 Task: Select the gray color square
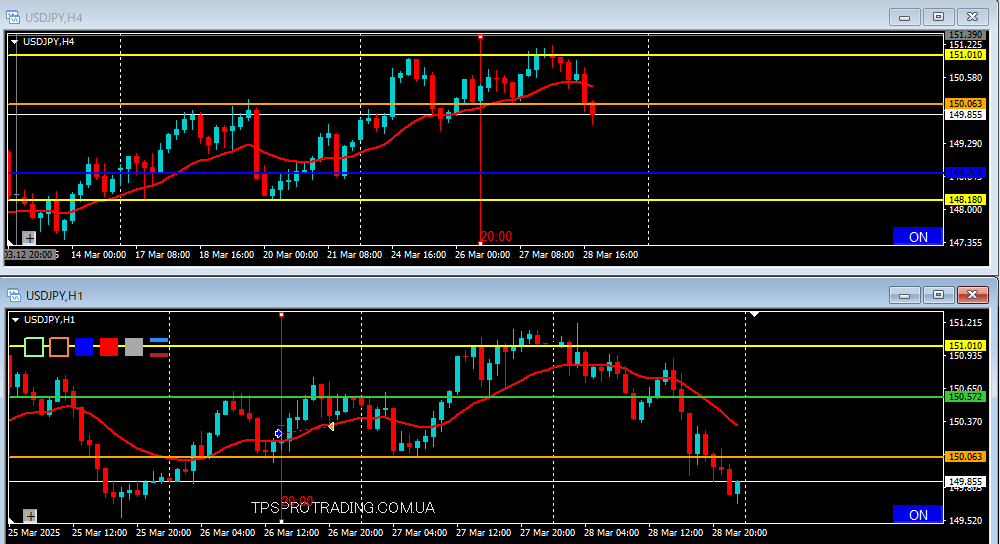coord(134,347)
